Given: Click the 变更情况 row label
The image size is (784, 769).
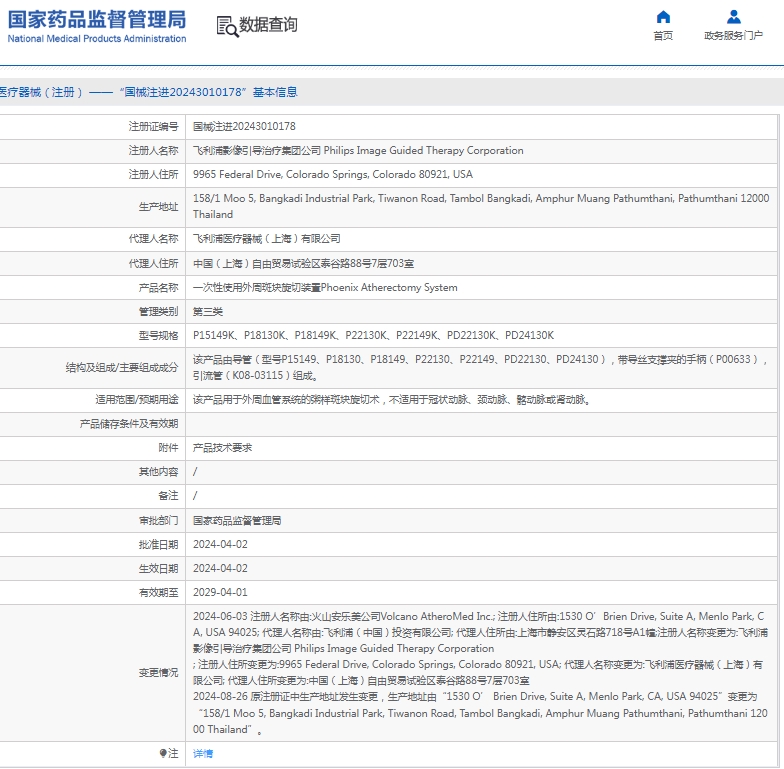Looking at the screenshot, I should (158, 672).
